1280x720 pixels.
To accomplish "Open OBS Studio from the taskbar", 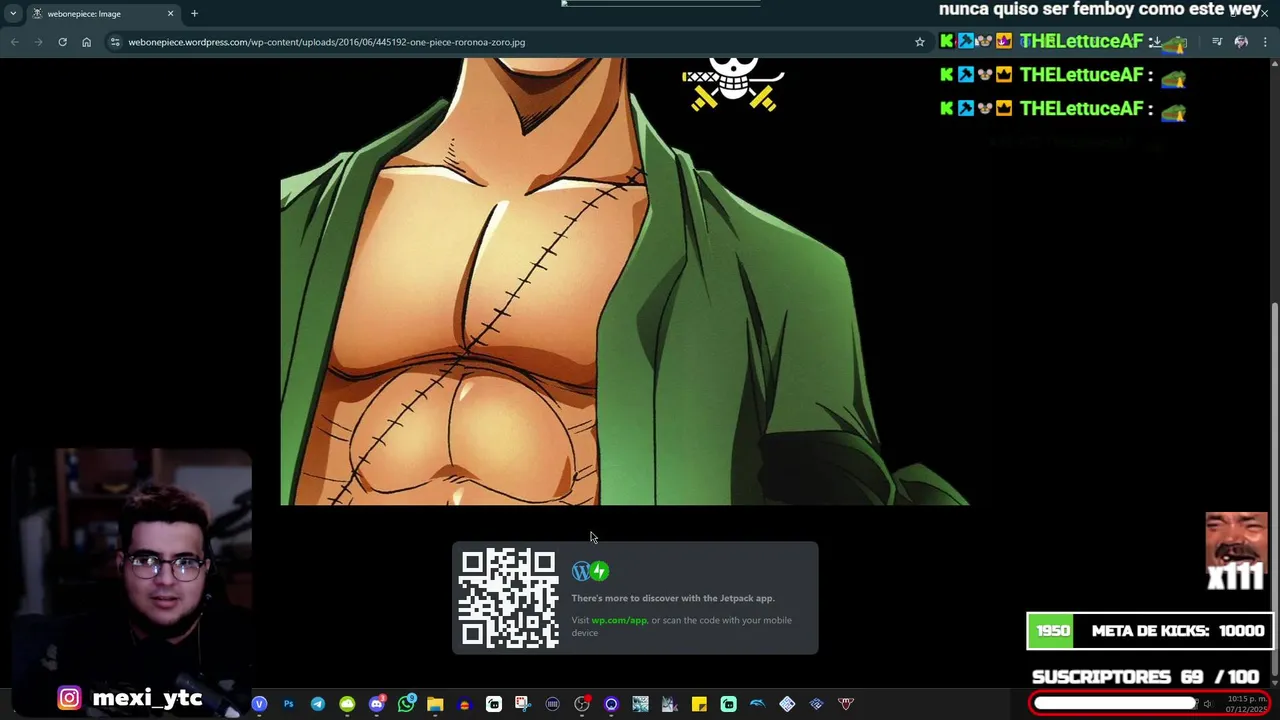I will pyautogui.click(x=582, y=704).
